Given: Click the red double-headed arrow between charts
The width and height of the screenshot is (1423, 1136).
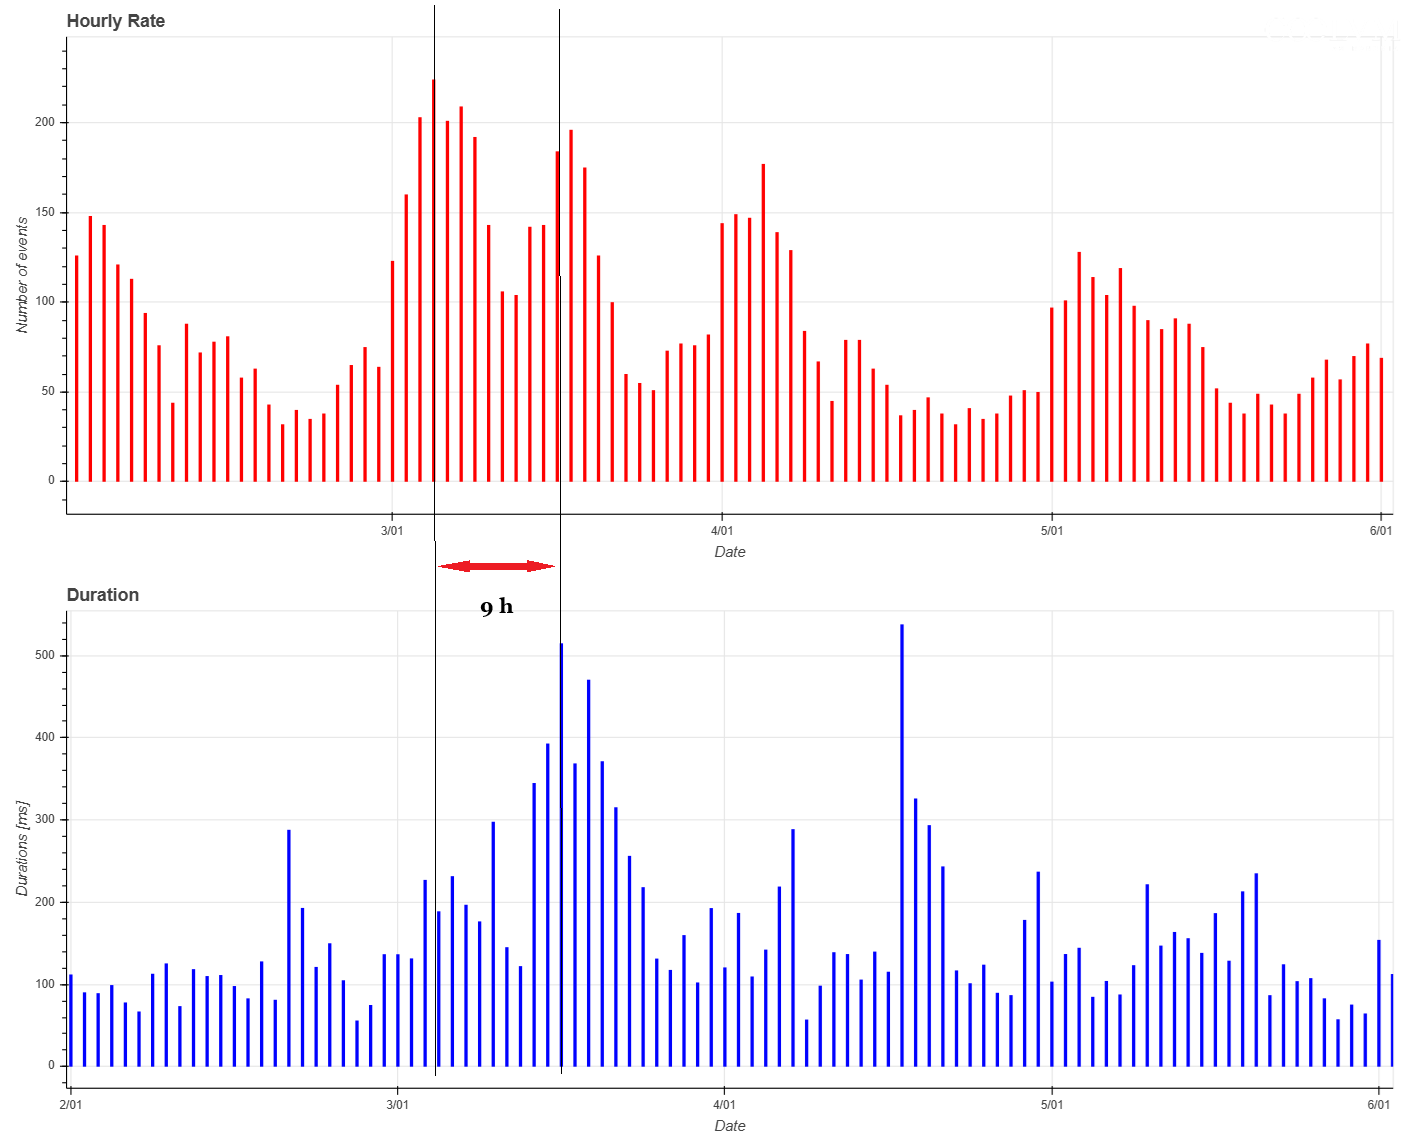Looking at the screenshot, I should click(496, 566).
